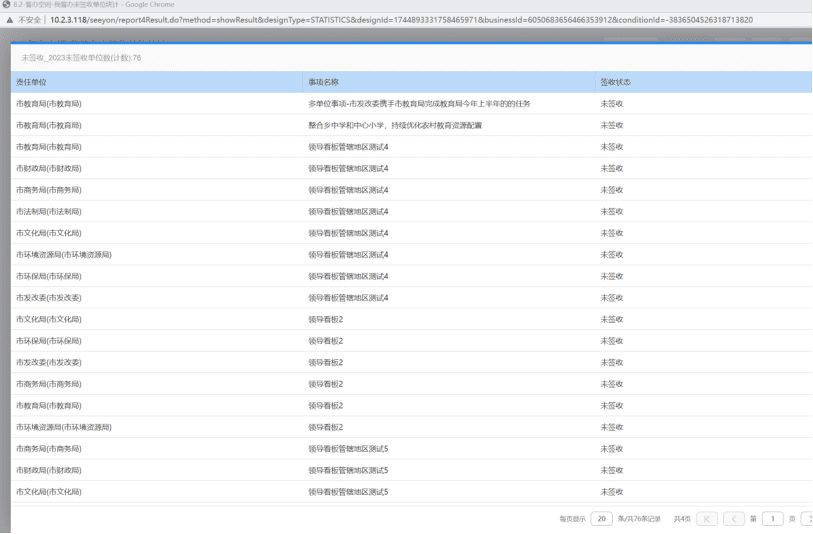Click 未签收 status in the 市法制局 row

(x=612, y=212)
